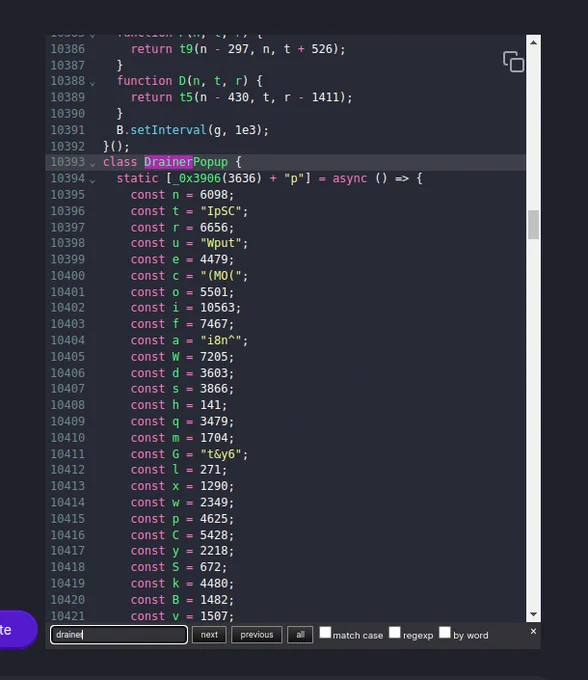Click 't9' function call on line 10386
The height and width of the screenshot is (680, 588).
click(x=186, y=49)
